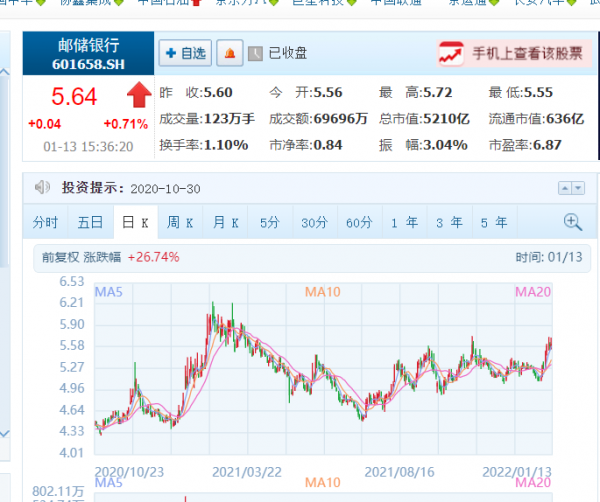Screen dimensions: 600x502
Task: Click 流通市值 value 636亿
Action: (565, 119)
